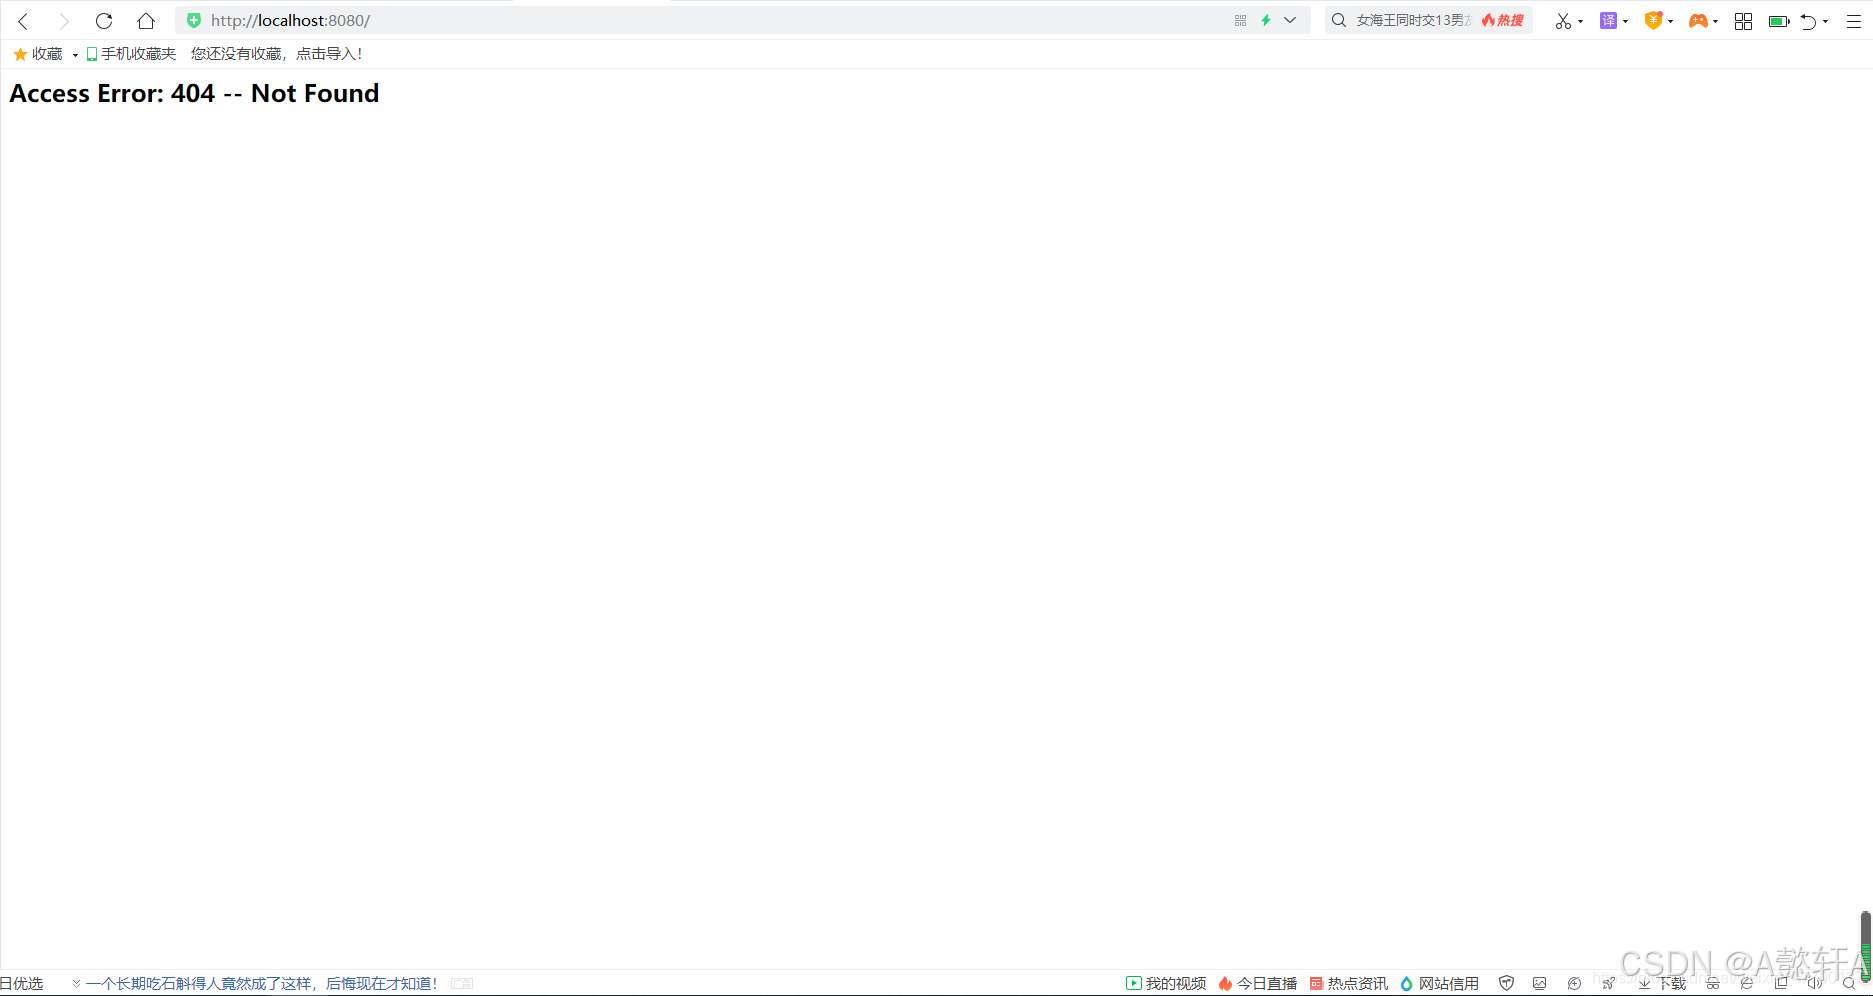Expand the 收藏 favorites dropdown arrow

tap(75, 55)
